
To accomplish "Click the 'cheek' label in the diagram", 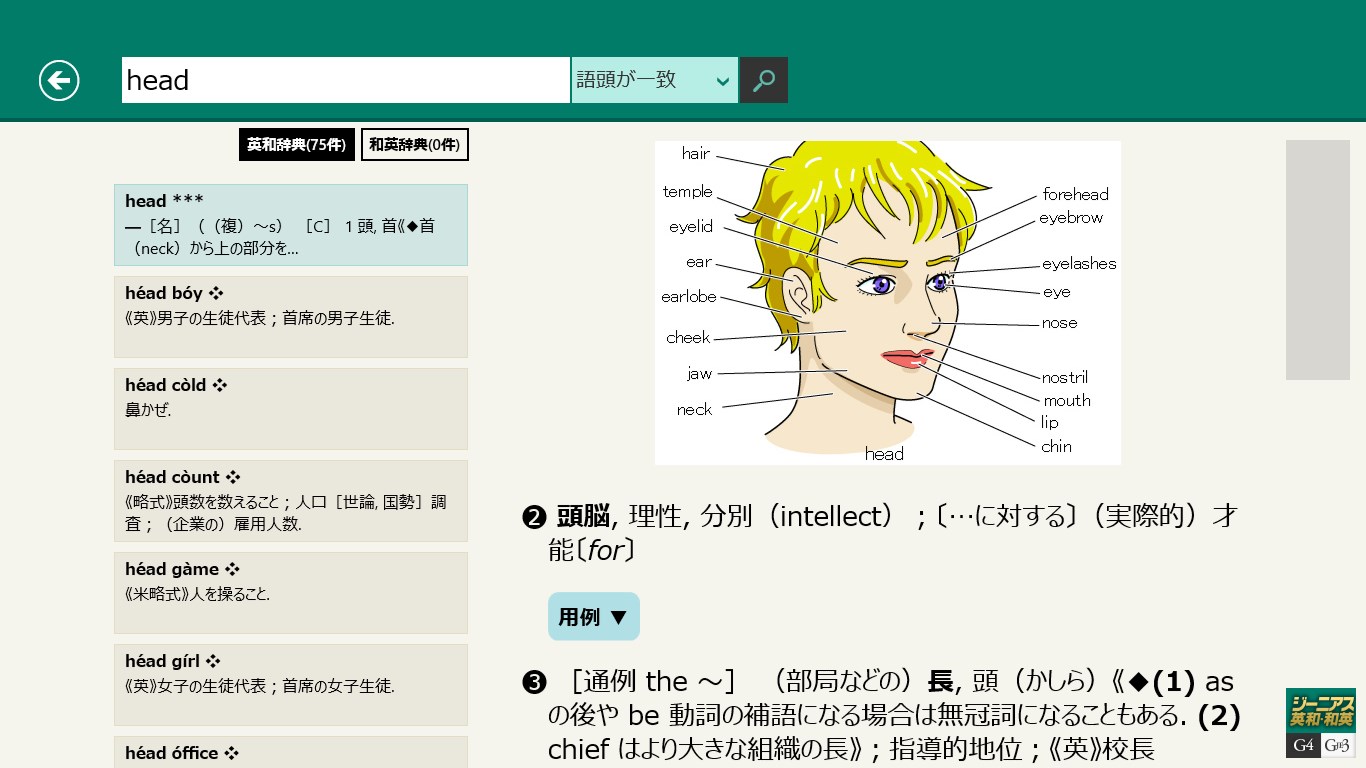I will pyautogui.click(x=688, y=338).
